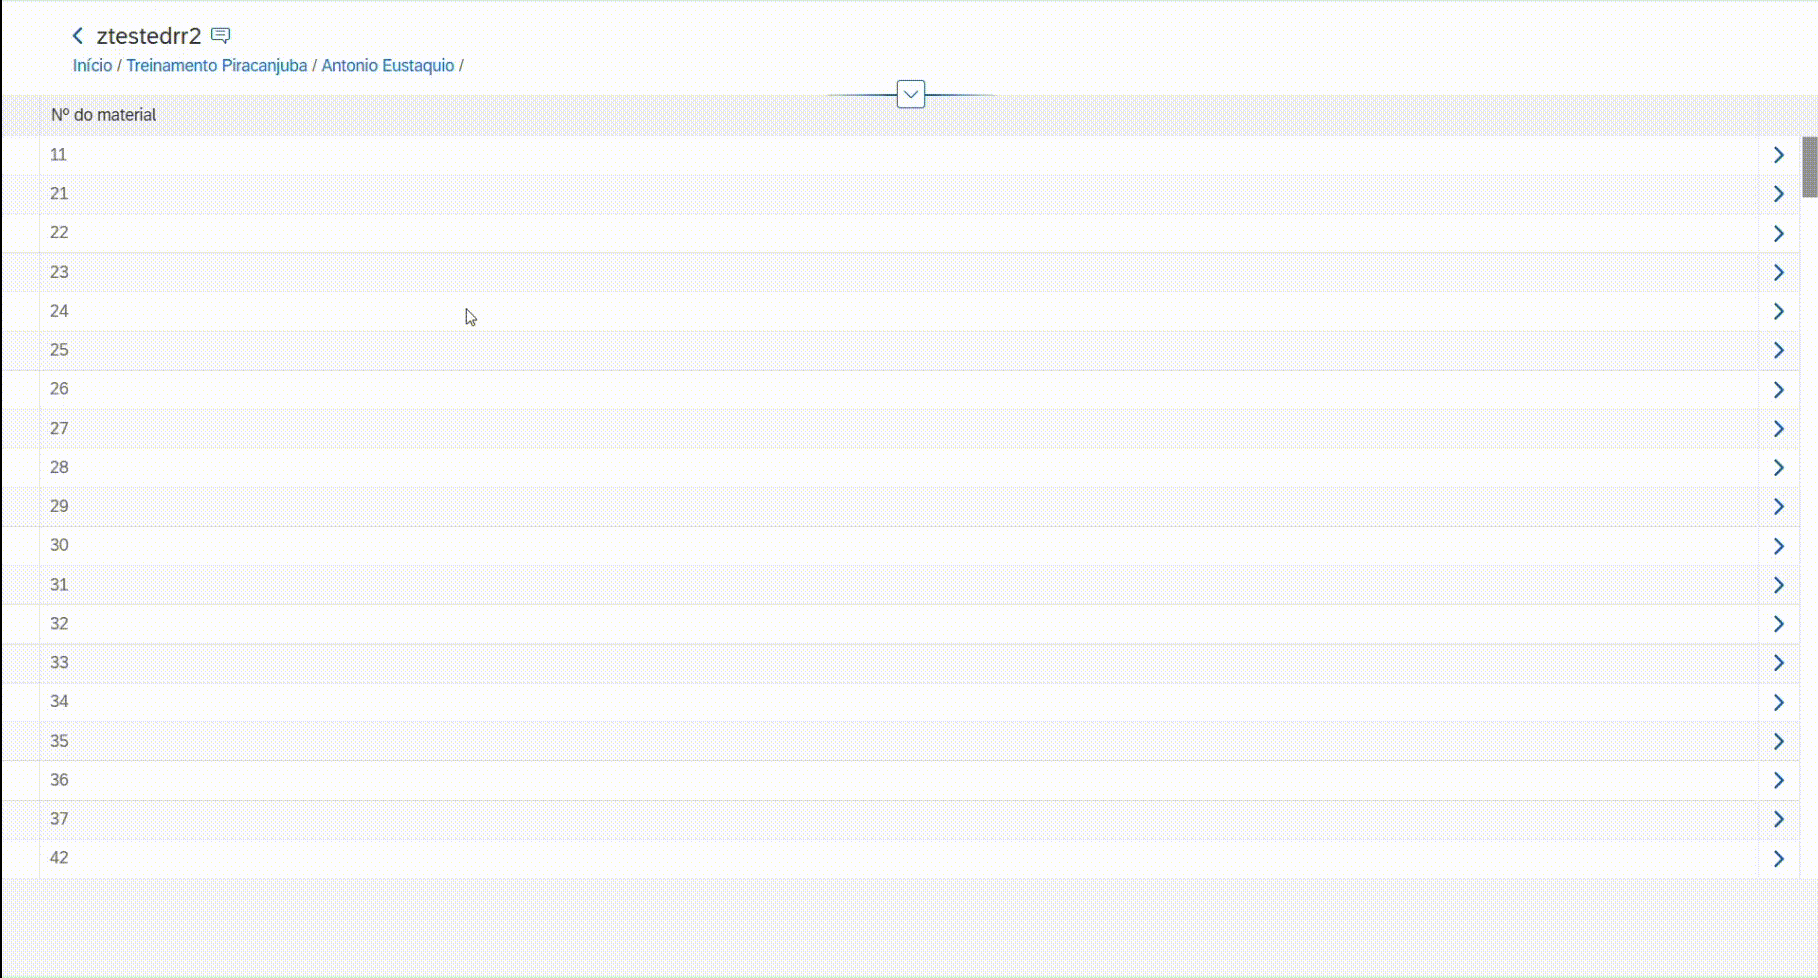This screenshot has width=1818, height=978.
Task: Open details arrow for material 30
Action: 1778,546
